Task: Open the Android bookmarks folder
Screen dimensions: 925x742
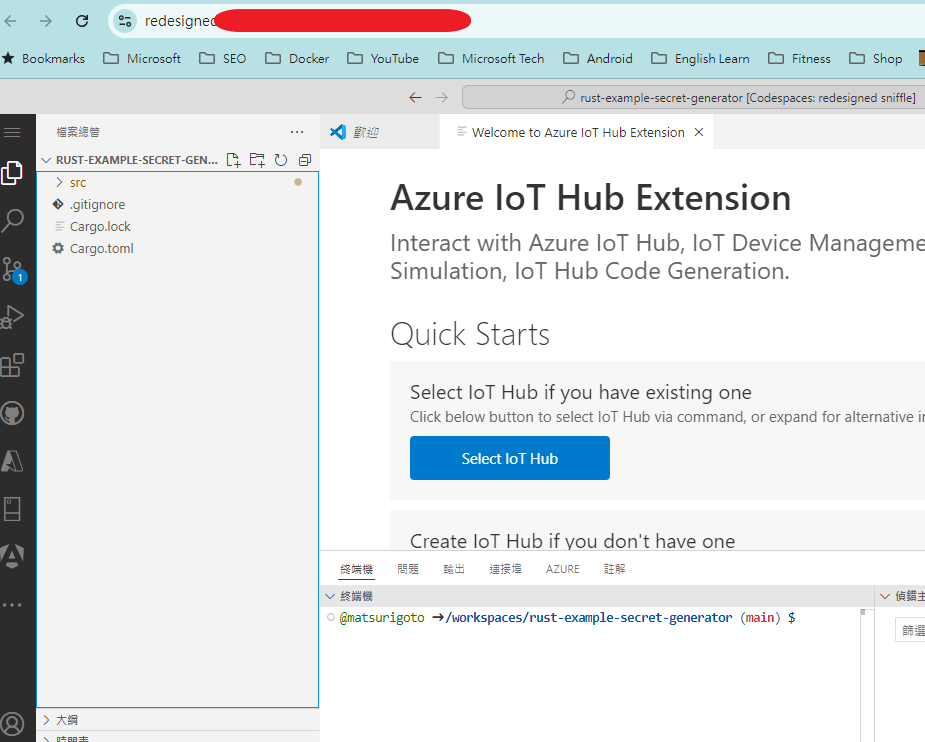Action: point(598,58)
